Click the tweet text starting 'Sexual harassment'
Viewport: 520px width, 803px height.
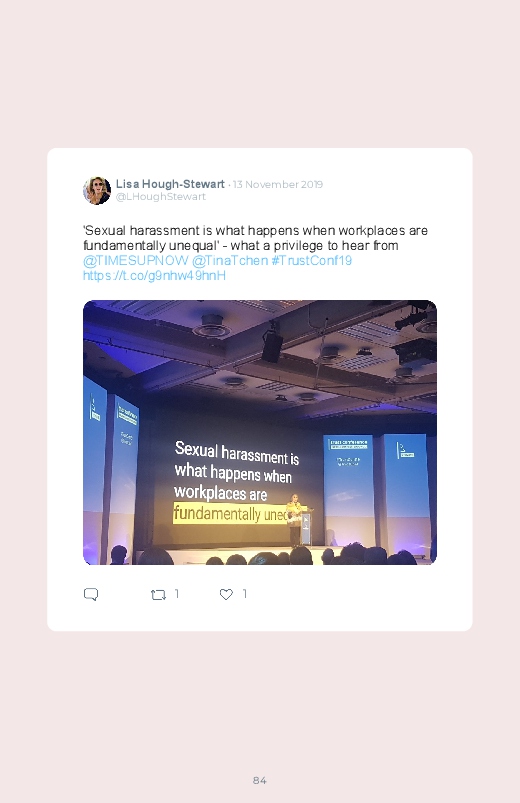pyautogui.click(x=255, y=238)
